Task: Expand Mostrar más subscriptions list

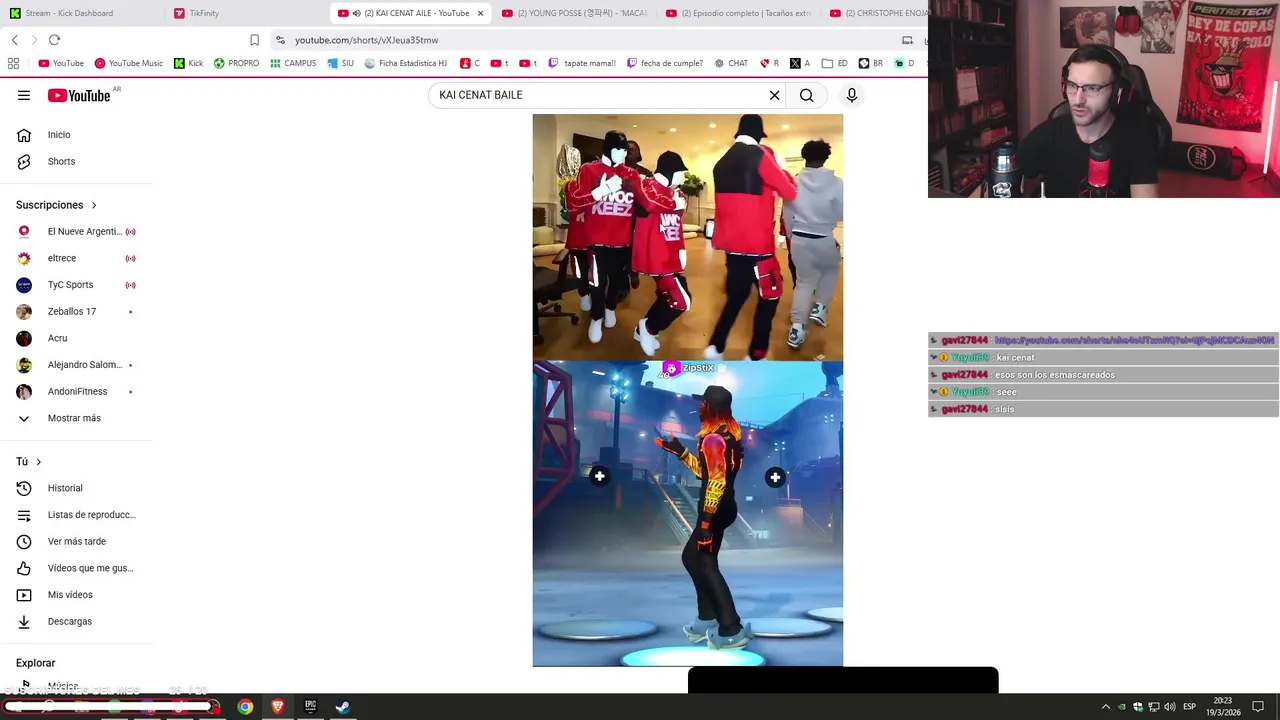Action: pos(76,418)
